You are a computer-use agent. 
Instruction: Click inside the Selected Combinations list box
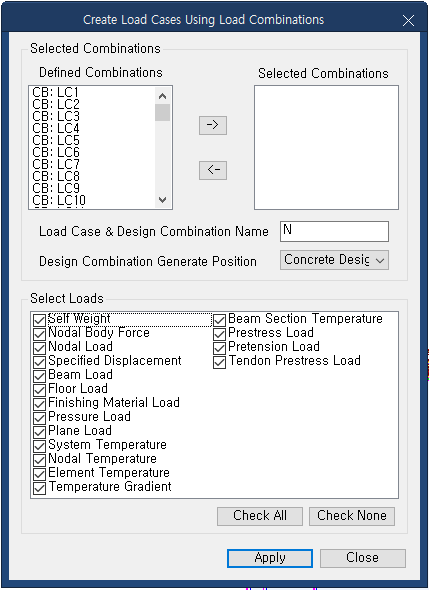coord(326,148)
